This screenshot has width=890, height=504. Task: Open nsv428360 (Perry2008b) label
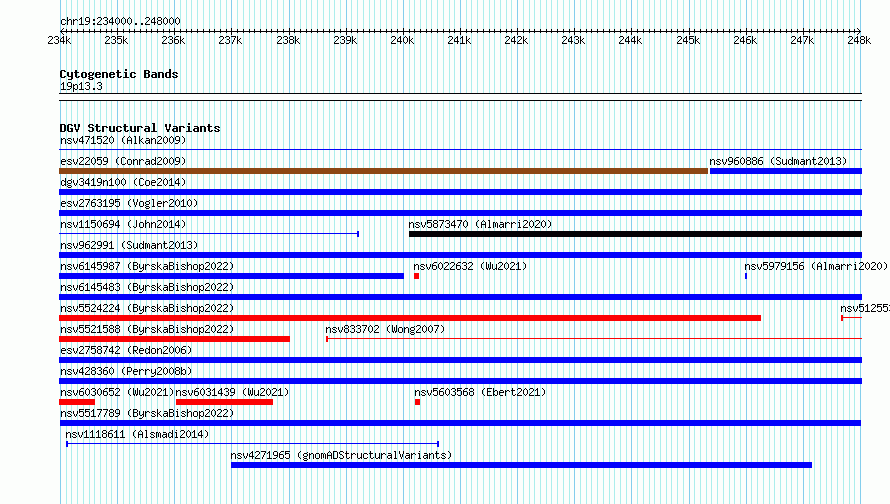coord(126,371)
